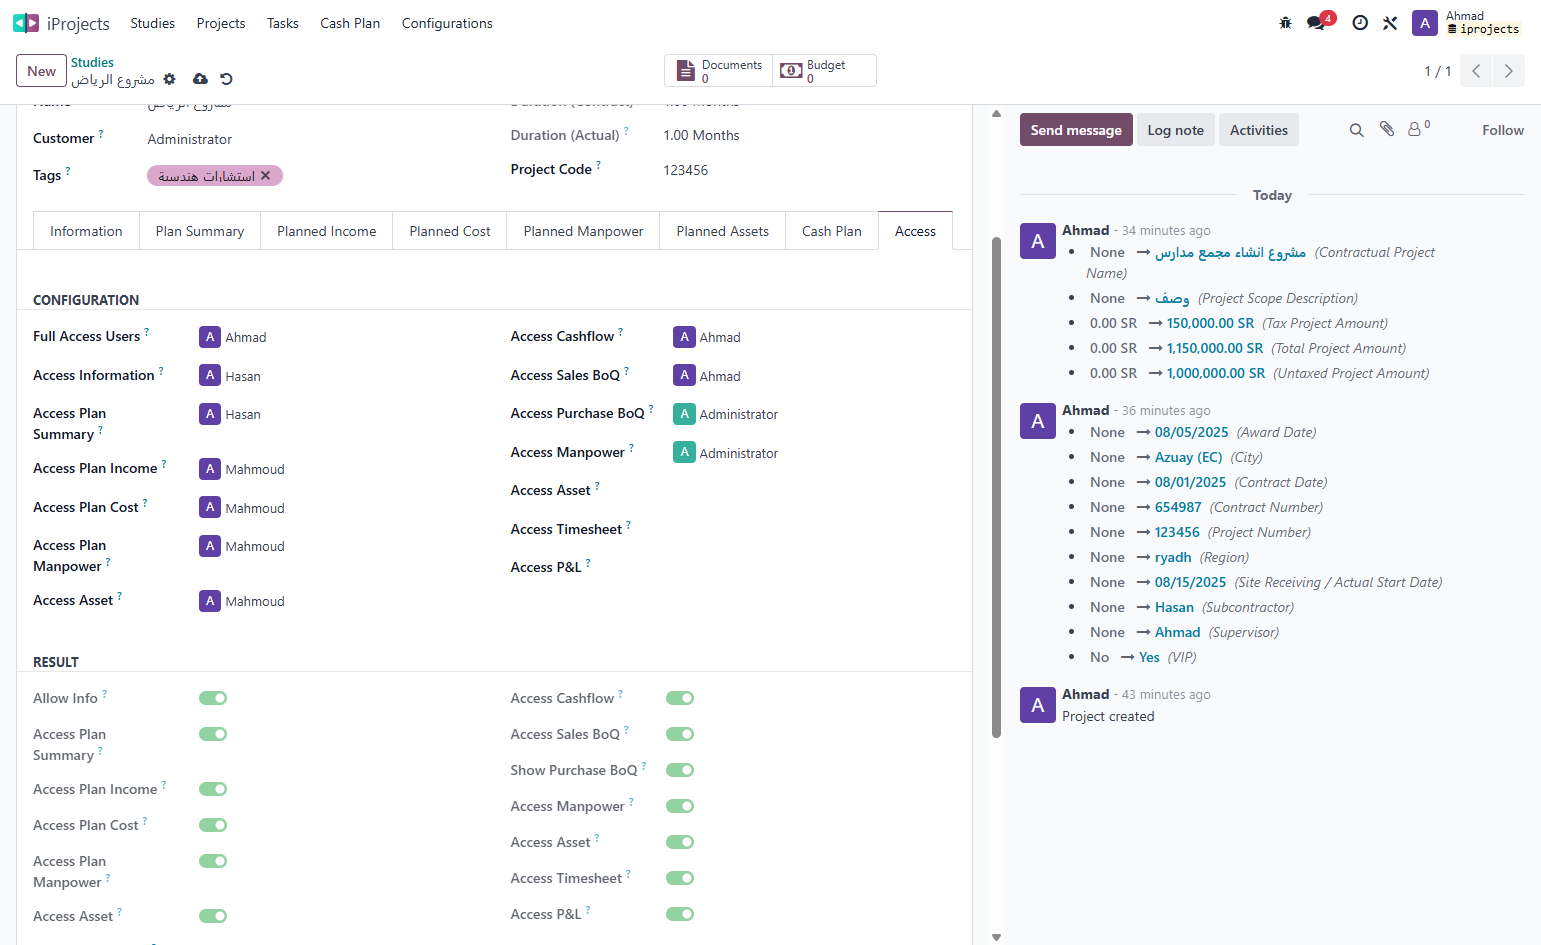Open the conversations chat icon
The image size is (1541, 945).
[1316, 23]
